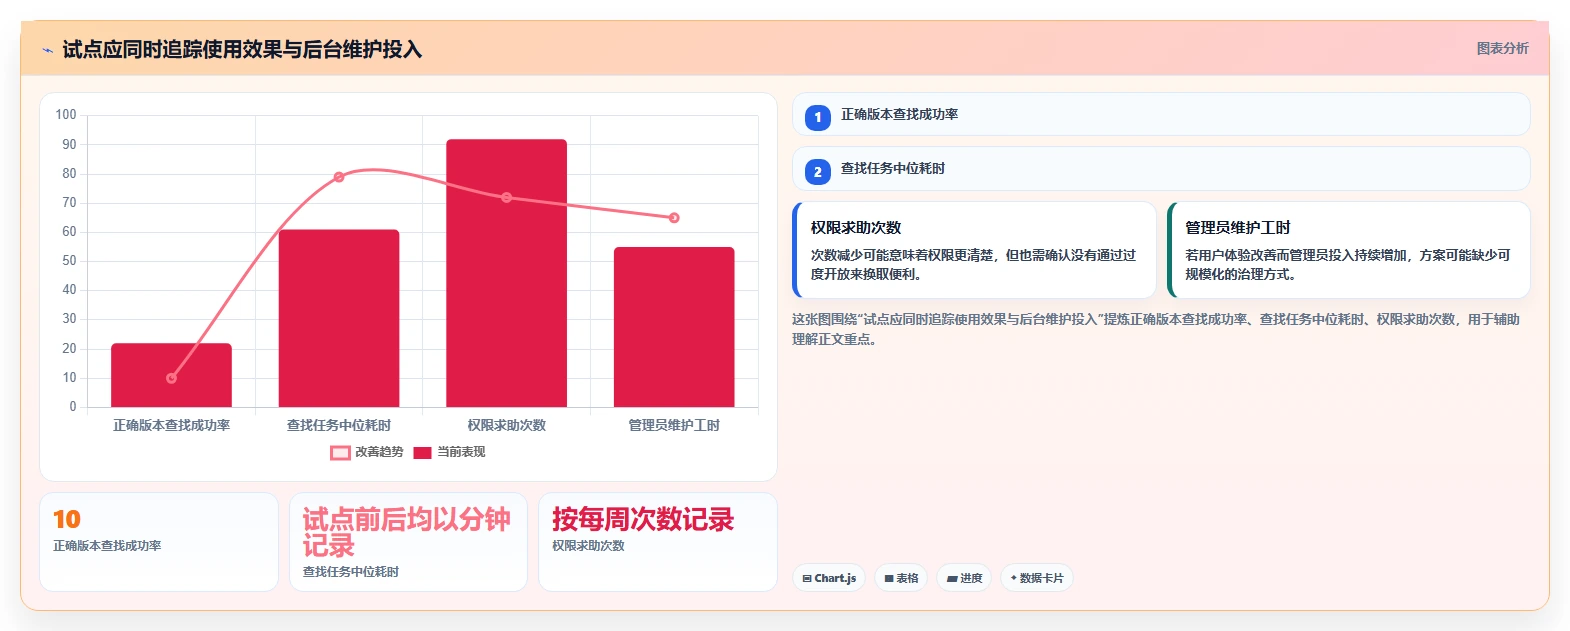Toggle the 当前表现 legend entry
The image size is (1570, 631).
click(x=449, y=452)
